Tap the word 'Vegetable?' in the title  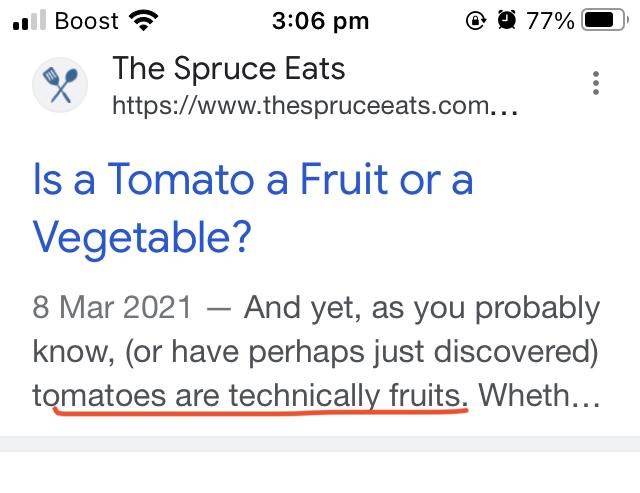click(x=142, y=238)
